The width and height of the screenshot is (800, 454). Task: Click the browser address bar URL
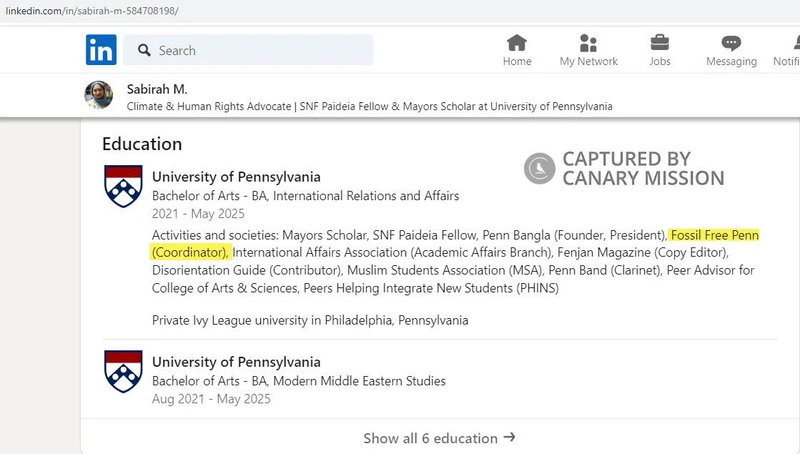[x=92, y=11]
